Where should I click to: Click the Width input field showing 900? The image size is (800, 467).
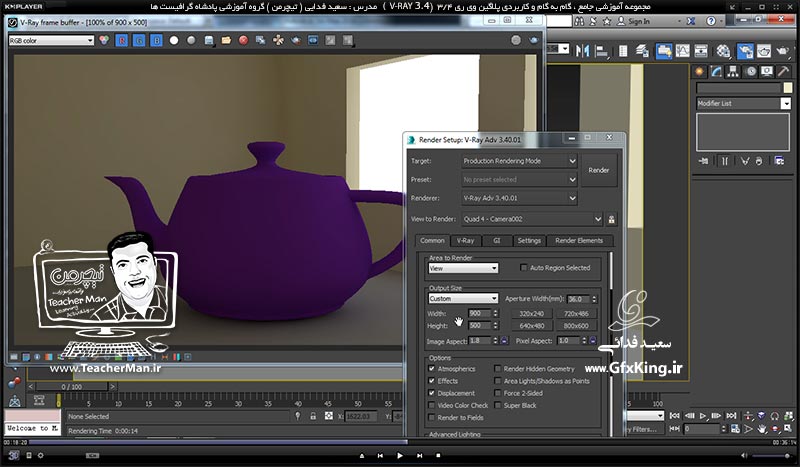coord(480,313)
